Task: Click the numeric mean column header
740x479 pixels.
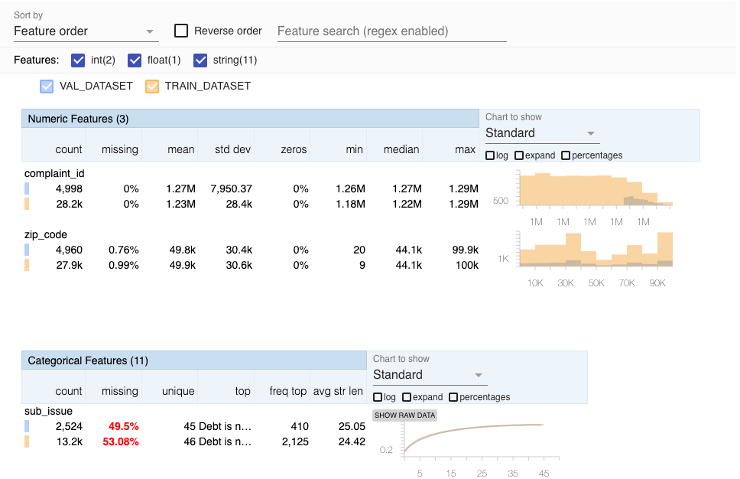Action: tap(181, 150)
